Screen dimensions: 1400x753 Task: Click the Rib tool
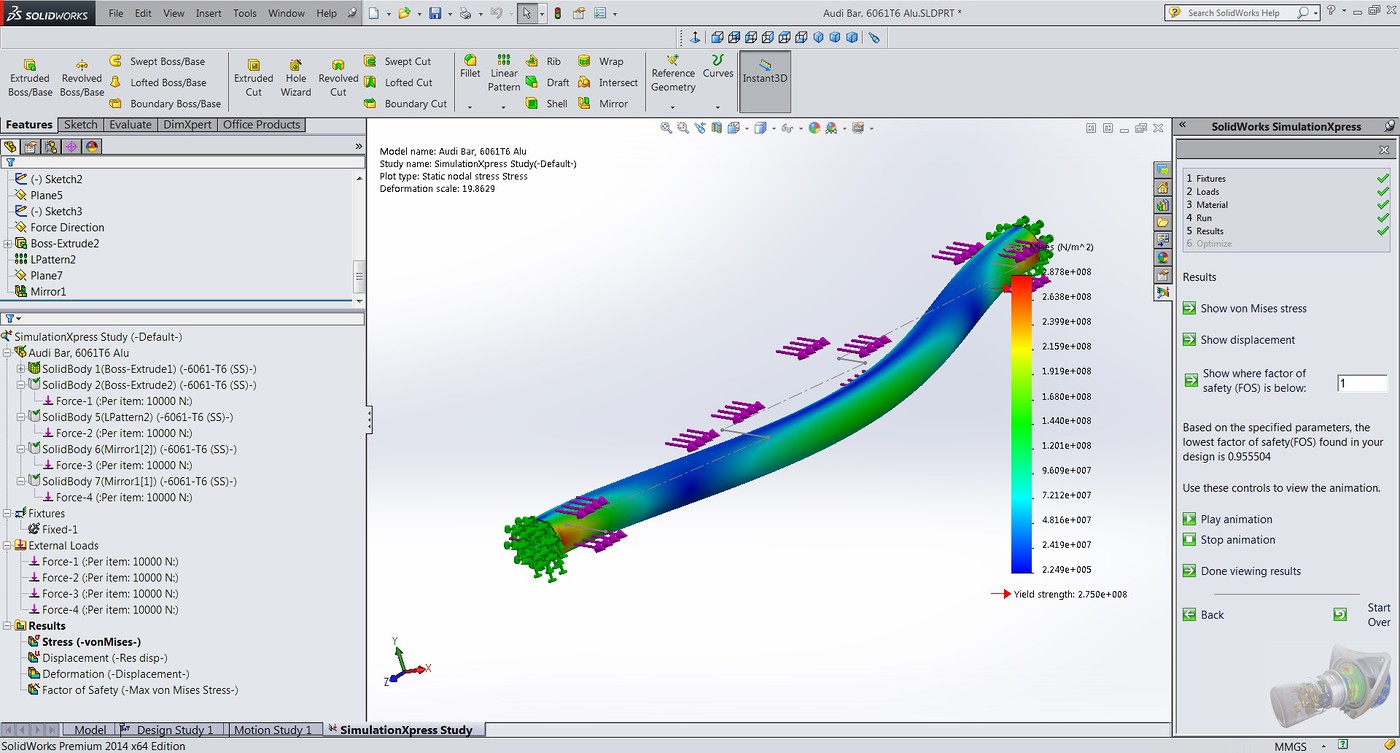(543, 61)
